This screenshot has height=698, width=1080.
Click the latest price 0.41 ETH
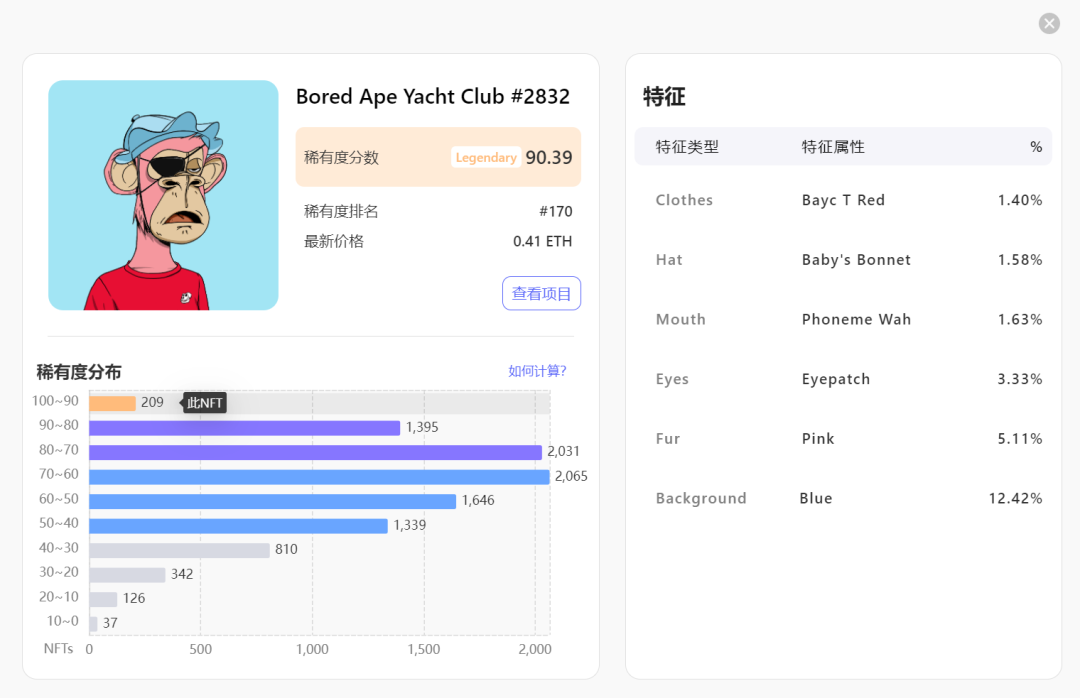point(543,241)
